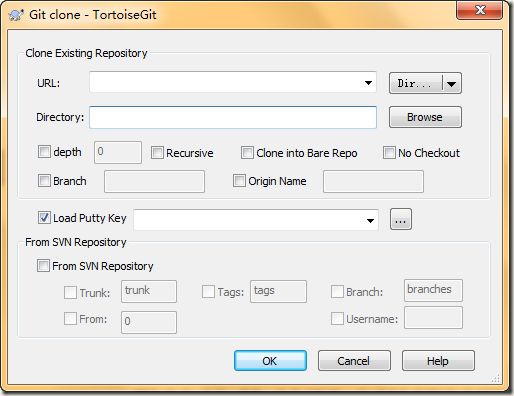The height and width of the screenshot is (396, 514).
Task: Enable the No Checkout option
Action: [x=389, y=153]
